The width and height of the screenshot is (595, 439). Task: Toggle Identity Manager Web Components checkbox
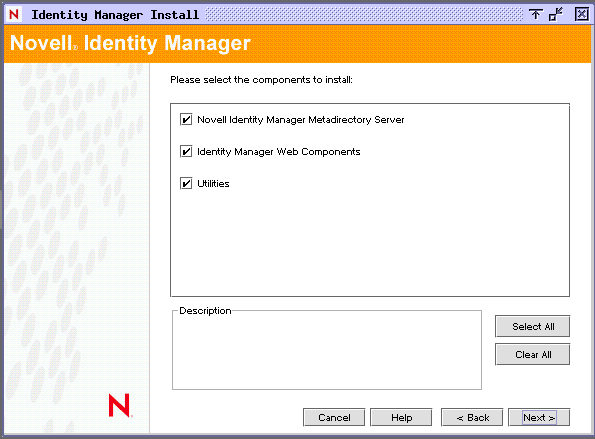(x=186, y=151)
